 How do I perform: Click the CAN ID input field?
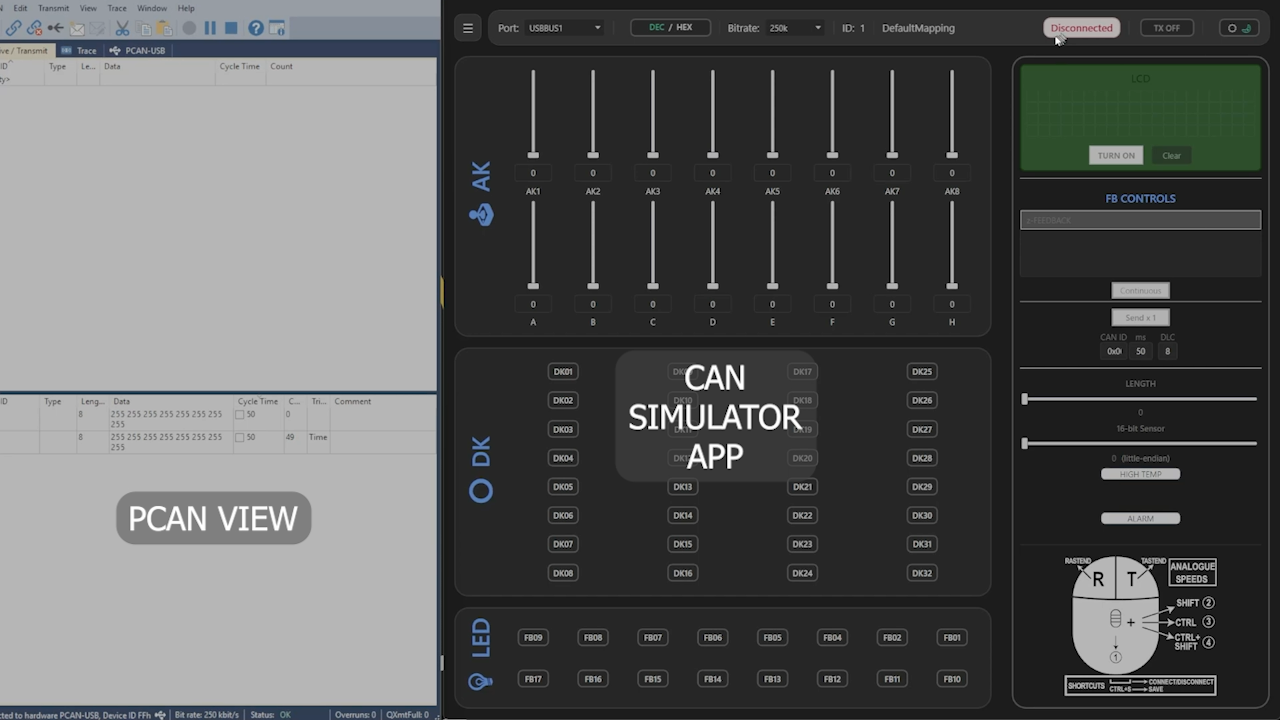[1114, 351]
